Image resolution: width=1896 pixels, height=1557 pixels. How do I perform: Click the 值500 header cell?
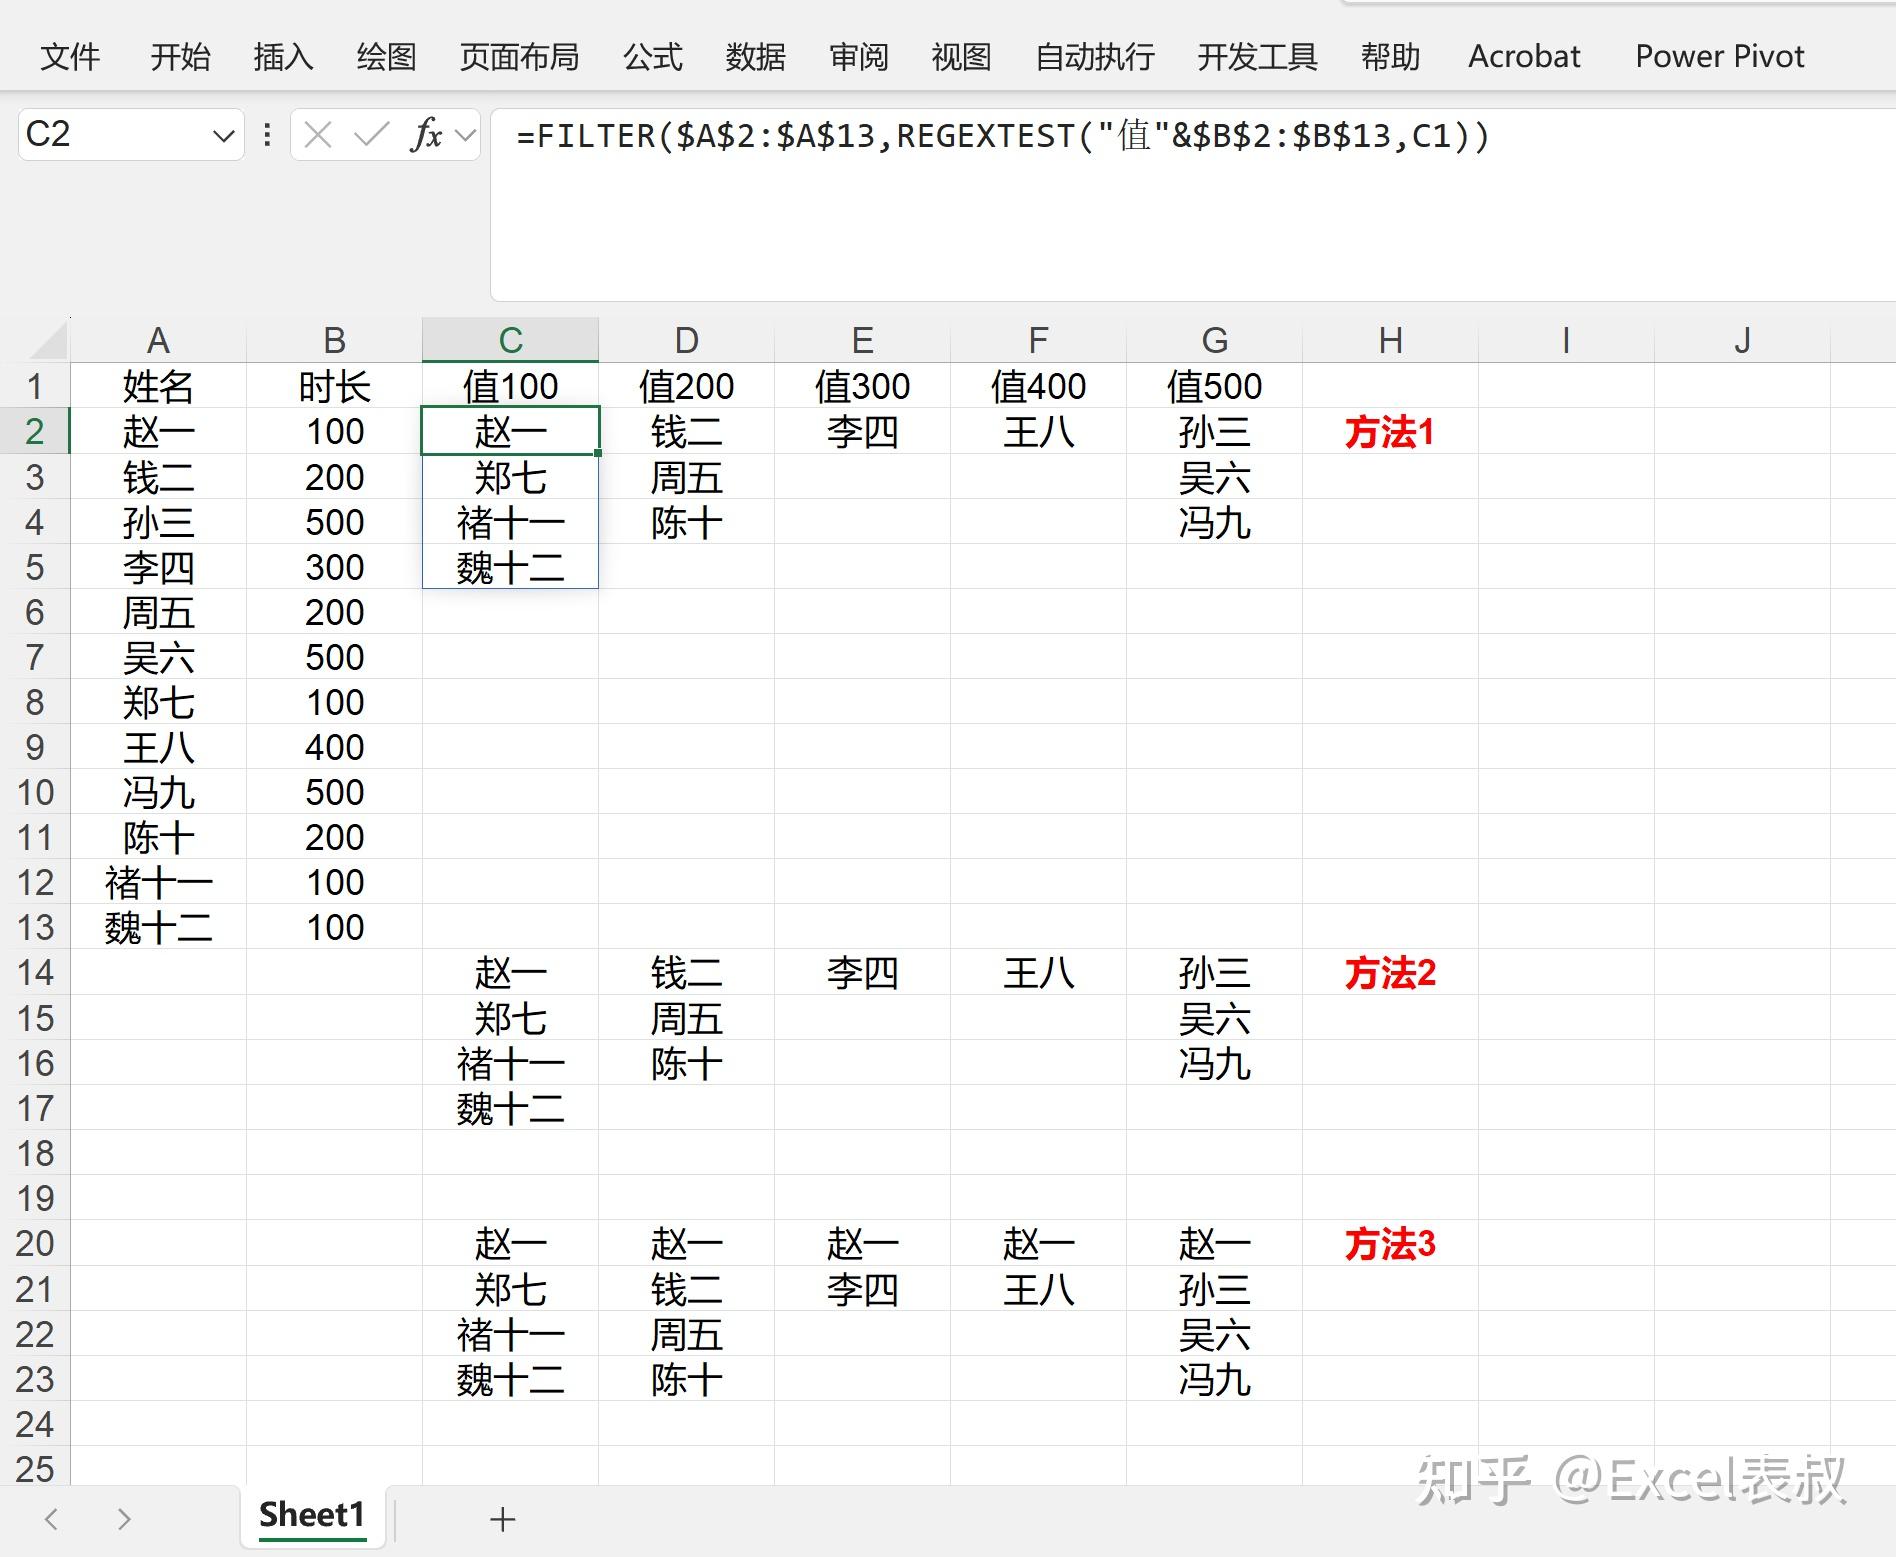point(1214,386)
